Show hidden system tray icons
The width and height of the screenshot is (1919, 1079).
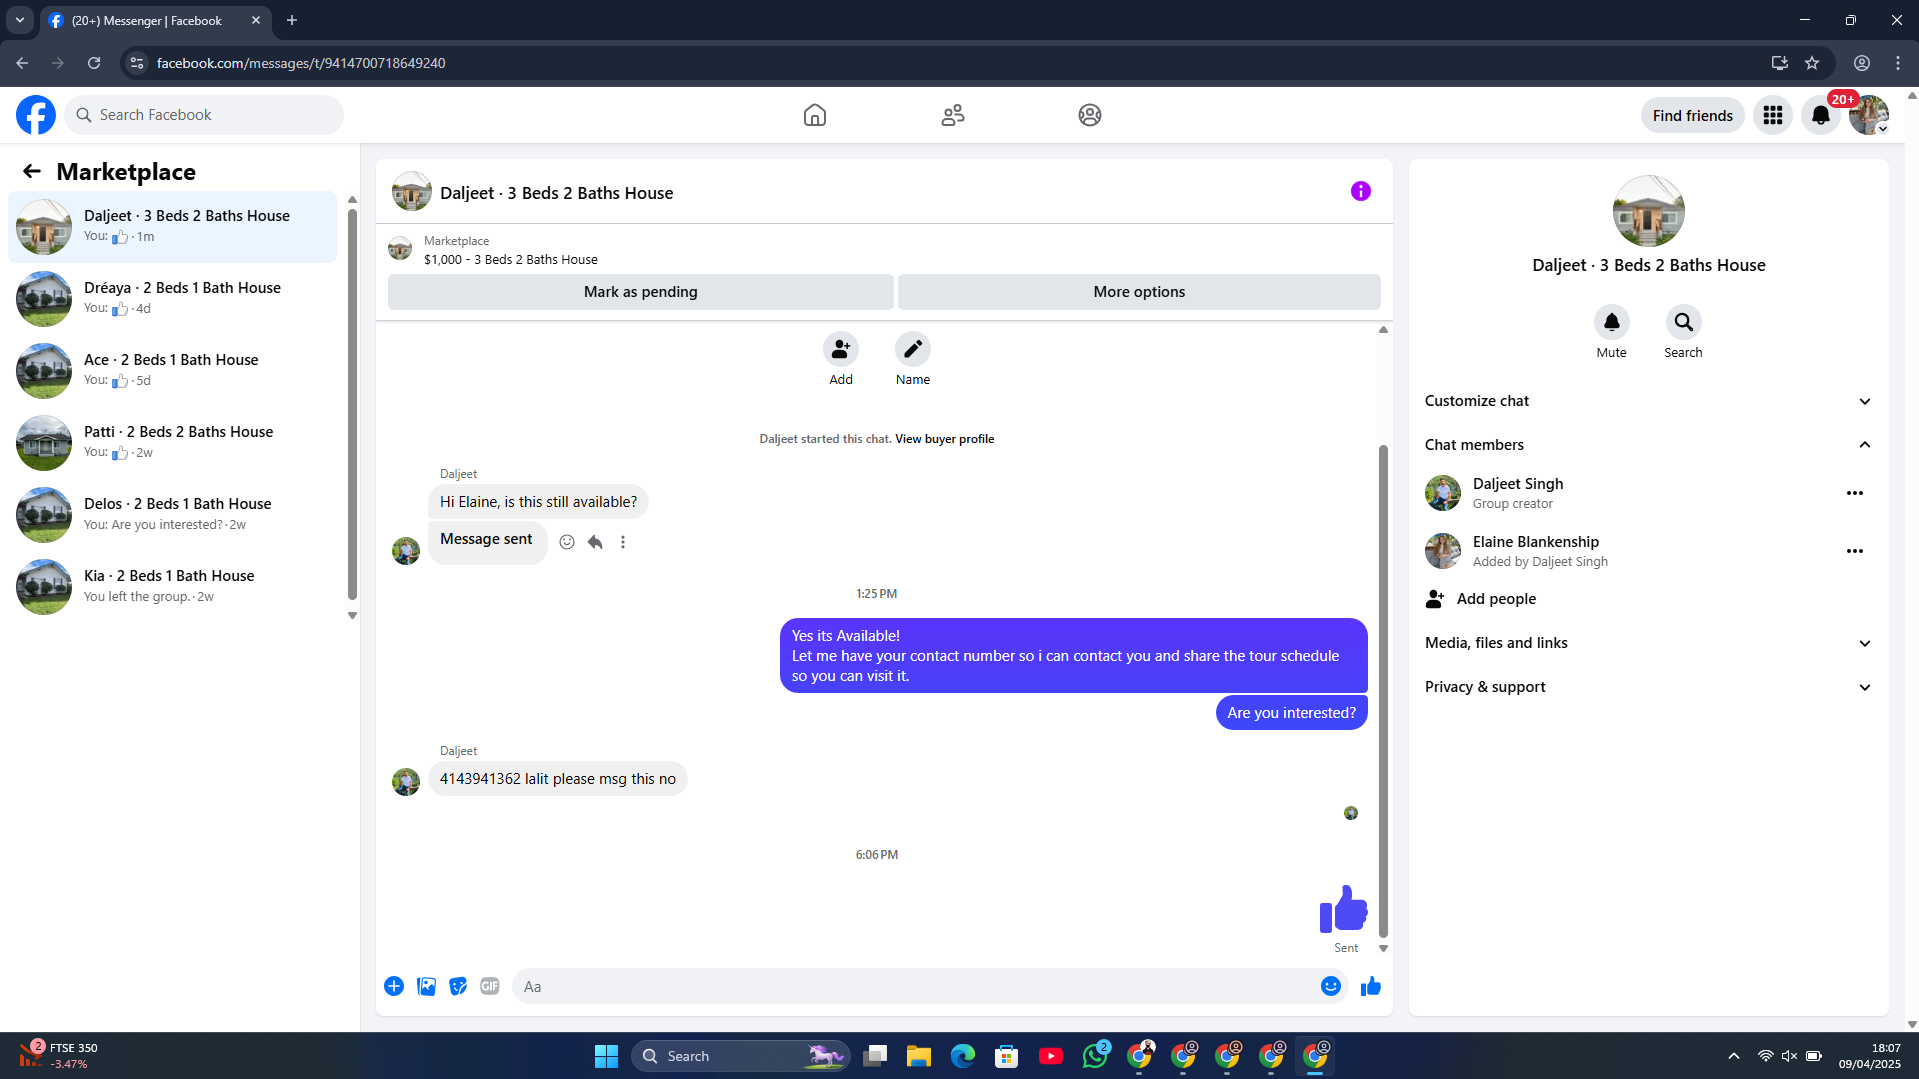pos(1734,1056)
